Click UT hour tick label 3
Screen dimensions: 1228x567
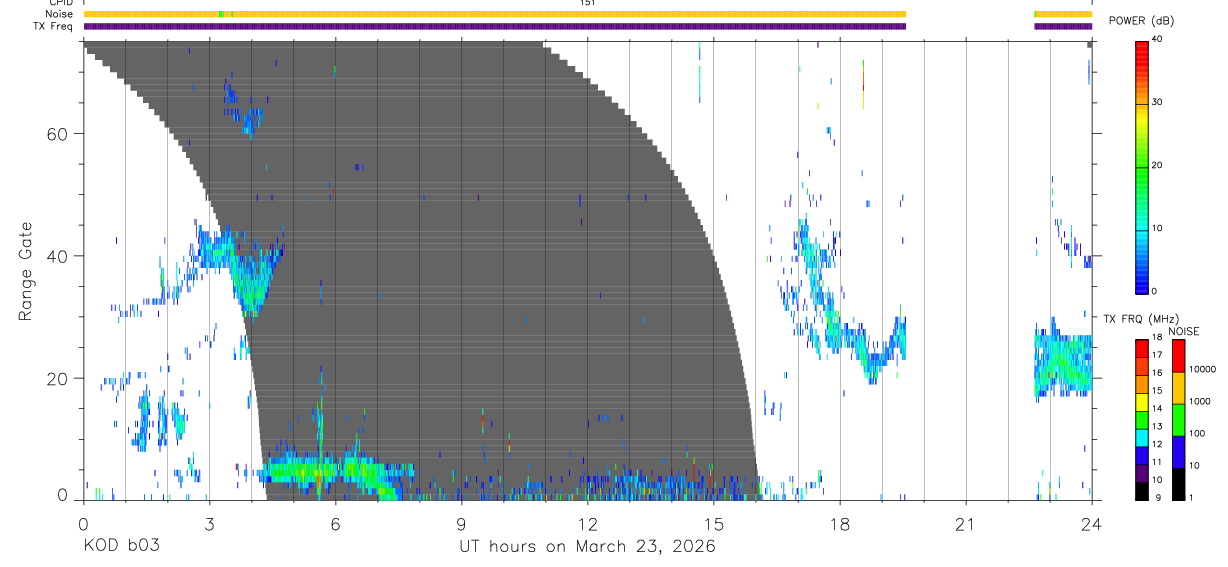pyautogui.click(x=209, y=524)
